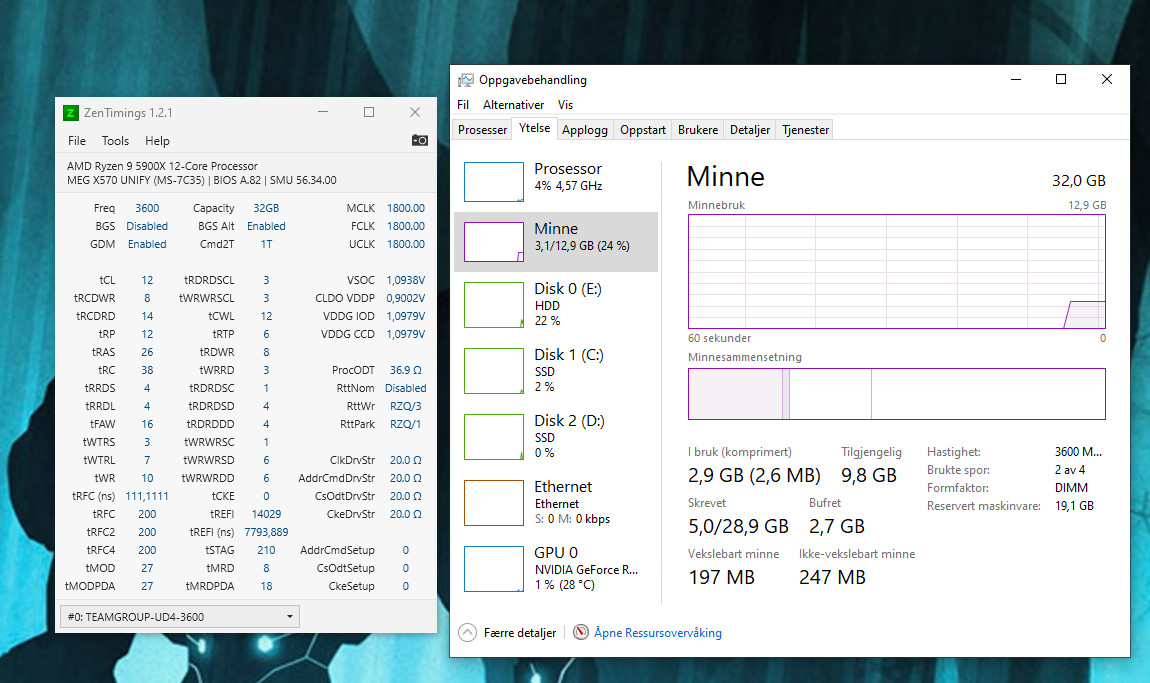Click the 32,0 GB total memory label
This screenshot has height=683, width=1150.
(x=1079, y=180)
